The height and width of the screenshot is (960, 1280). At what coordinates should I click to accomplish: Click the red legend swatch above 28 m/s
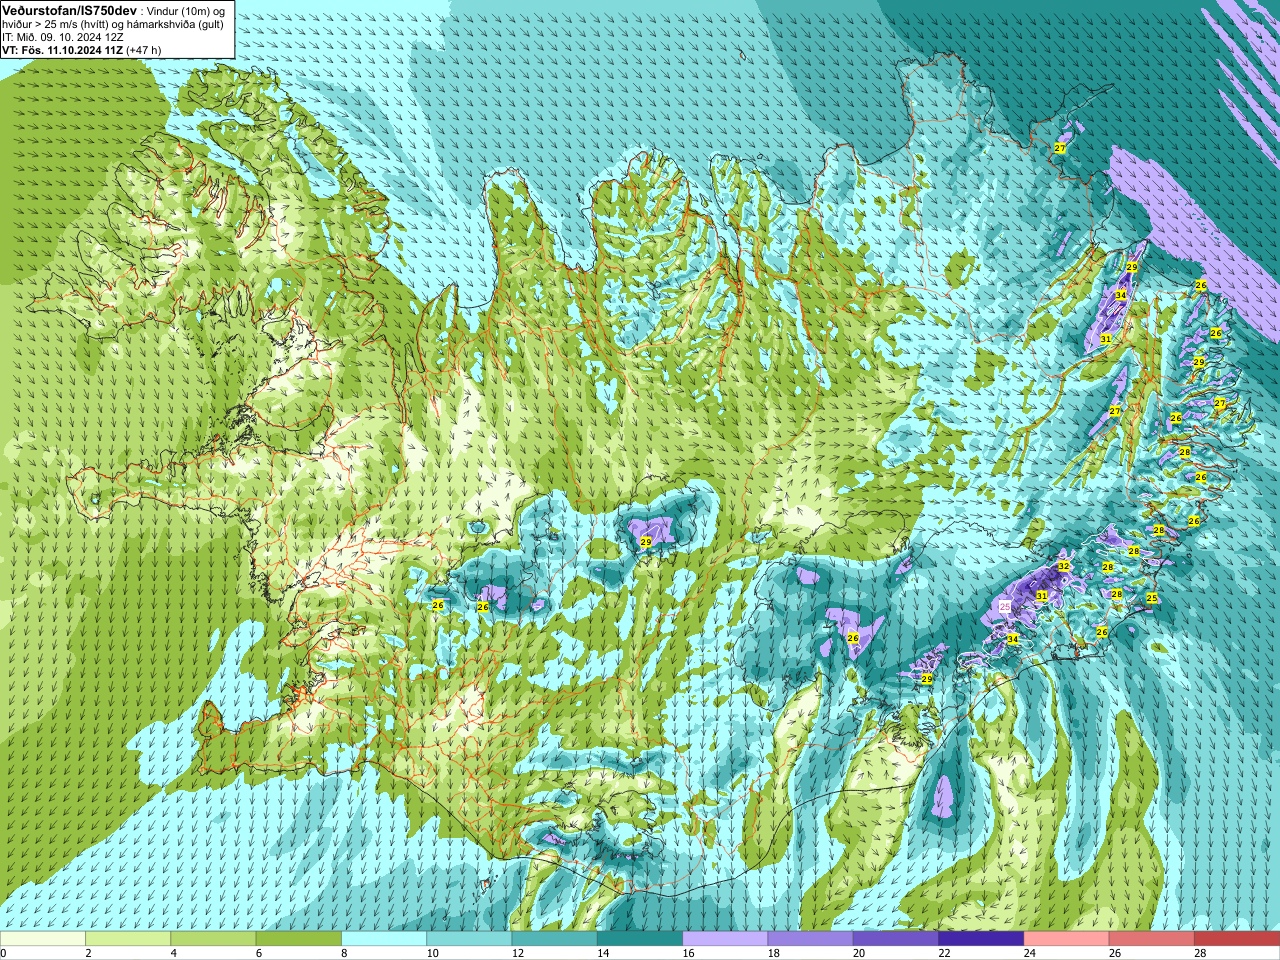tap(1237, 939)
